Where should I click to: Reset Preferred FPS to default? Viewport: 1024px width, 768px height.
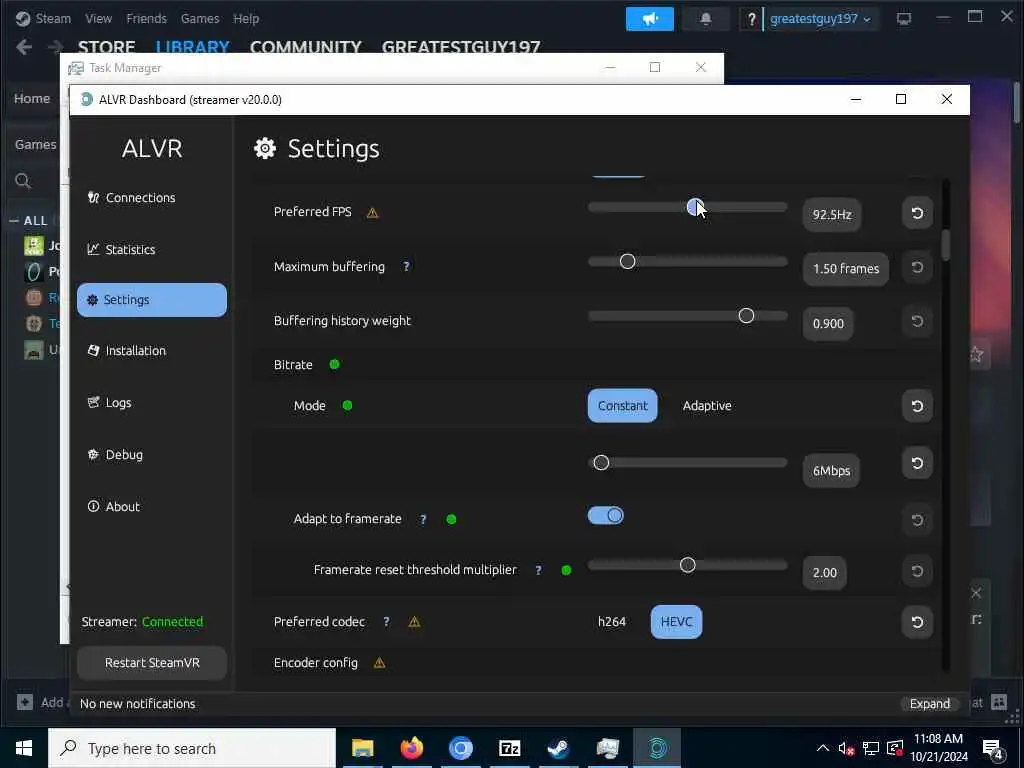(x=917, y=213)
